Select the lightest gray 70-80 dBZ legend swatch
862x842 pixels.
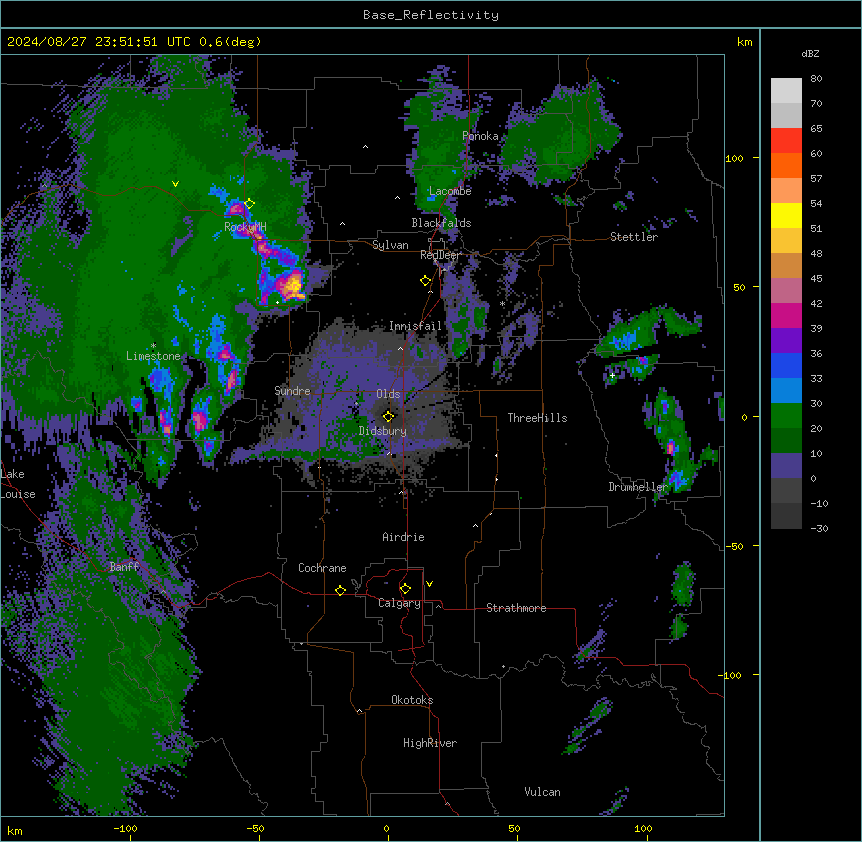click(786, 91)
